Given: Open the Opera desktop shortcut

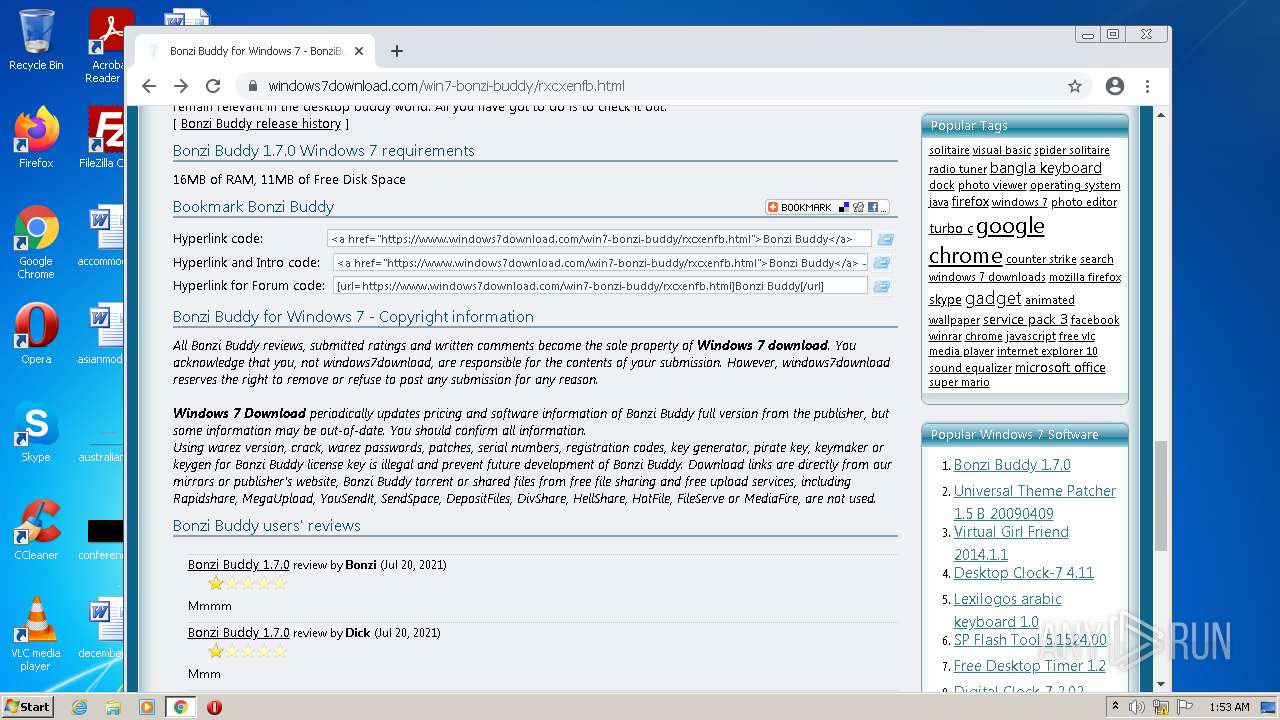Looking at the screenshot, I should click(x=36, y=334).
